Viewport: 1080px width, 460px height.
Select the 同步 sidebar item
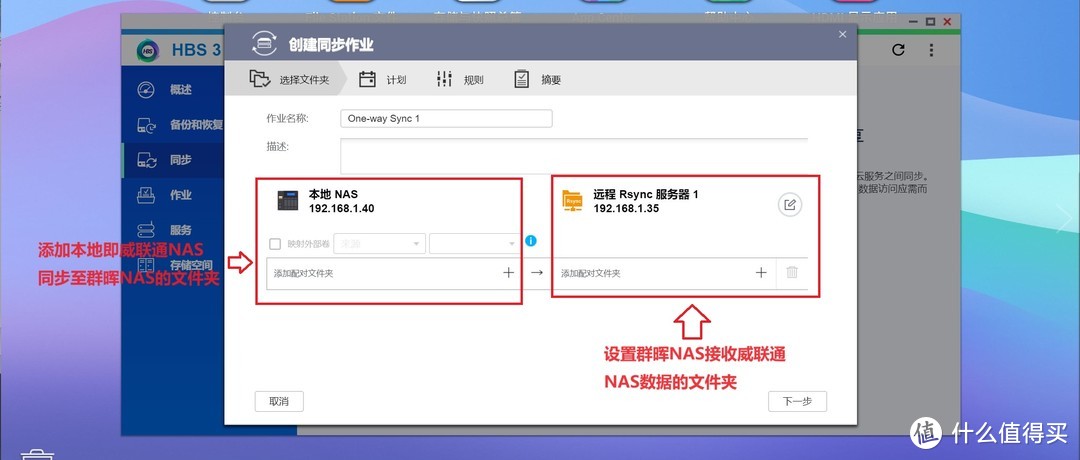(x=172, y=160)
